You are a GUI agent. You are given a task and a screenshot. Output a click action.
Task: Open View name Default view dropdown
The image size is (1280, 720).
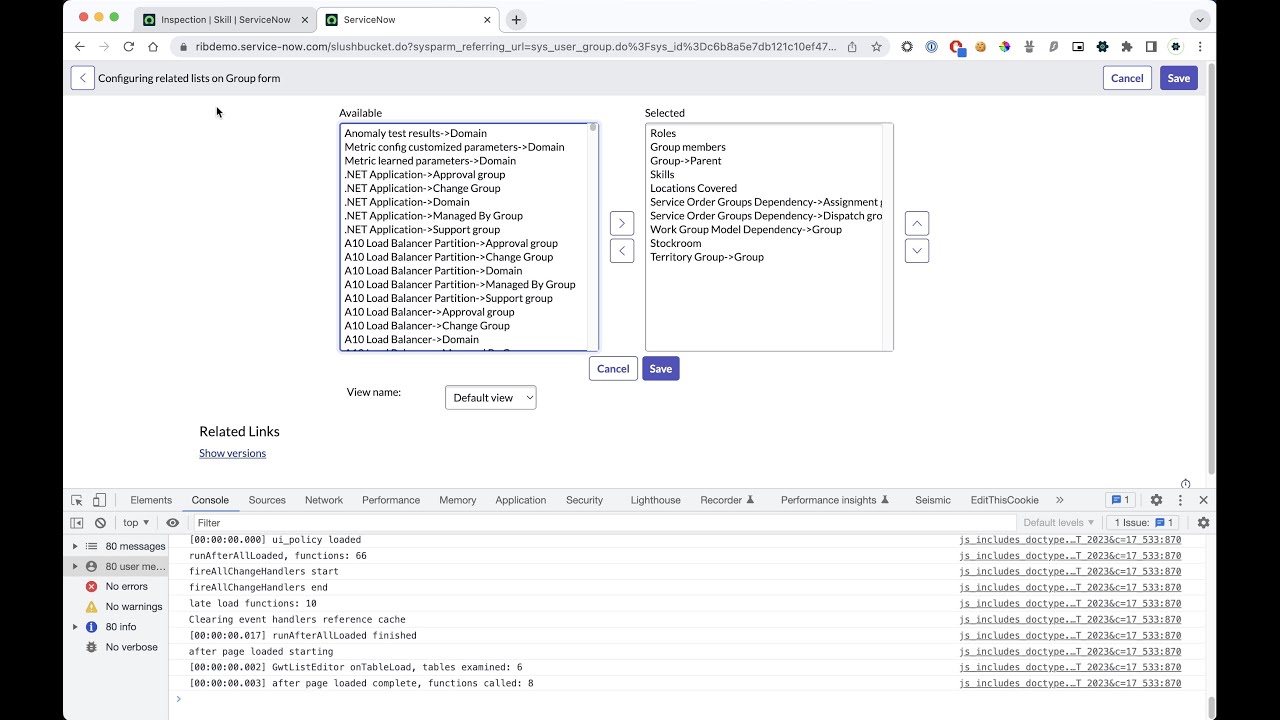[x=490, y=398]
